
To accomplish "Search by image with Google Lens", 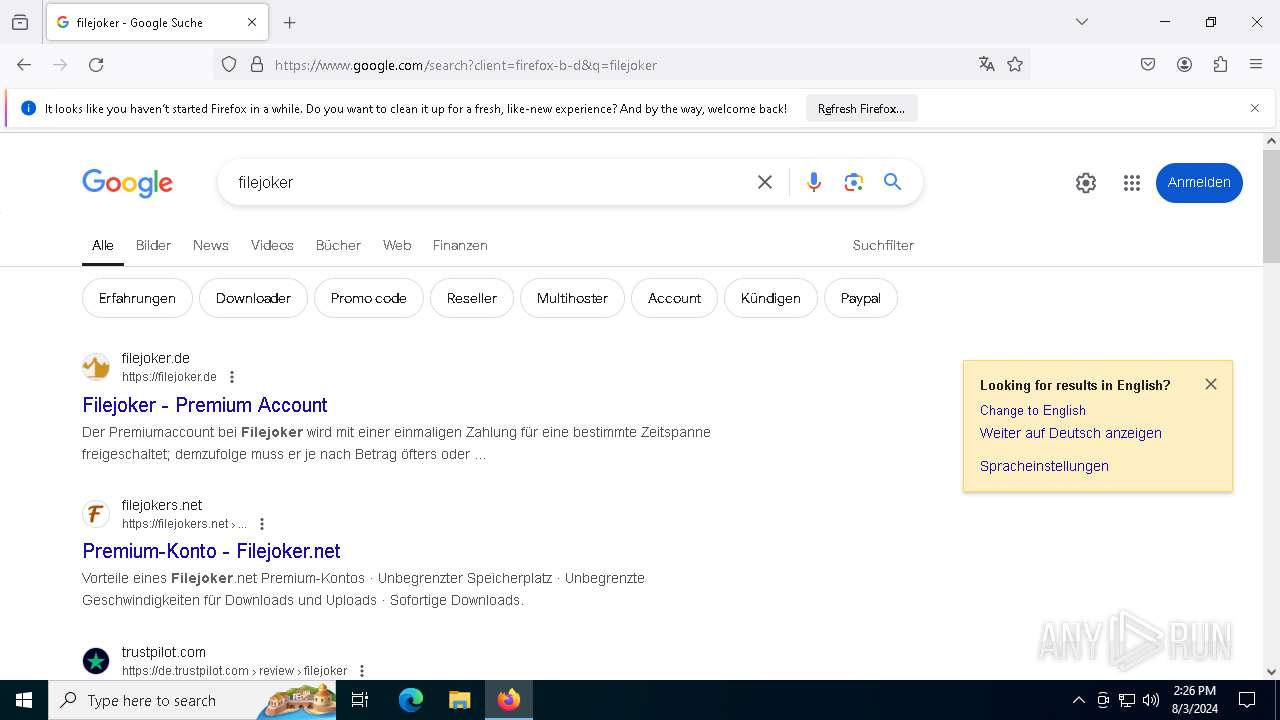I will (853, 182).
